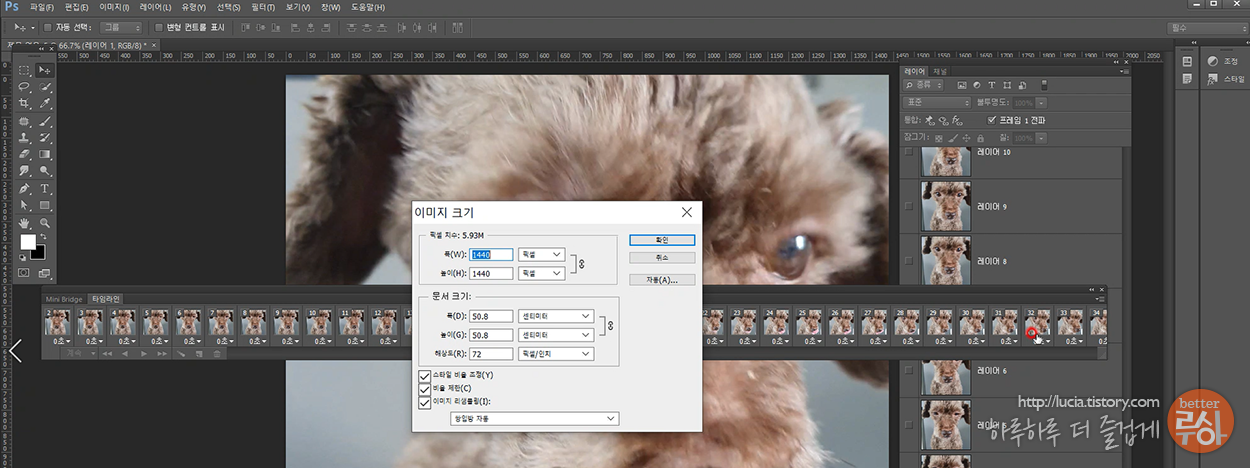Toggle Show Transform Controls checkbox
The image size is (1250, 468).
pos(159,27)
